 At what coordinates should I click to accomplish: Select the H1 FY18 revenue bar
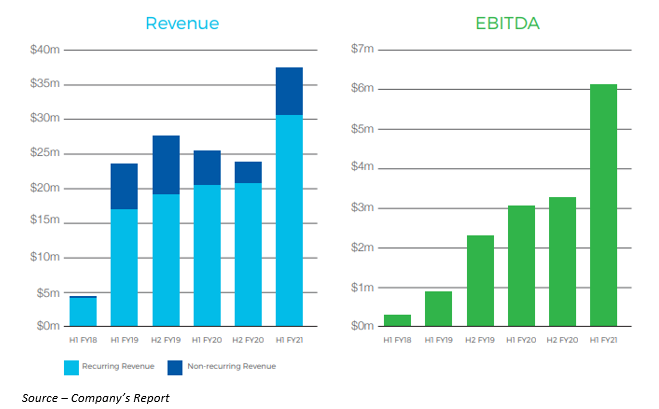(x=83, y=312)
